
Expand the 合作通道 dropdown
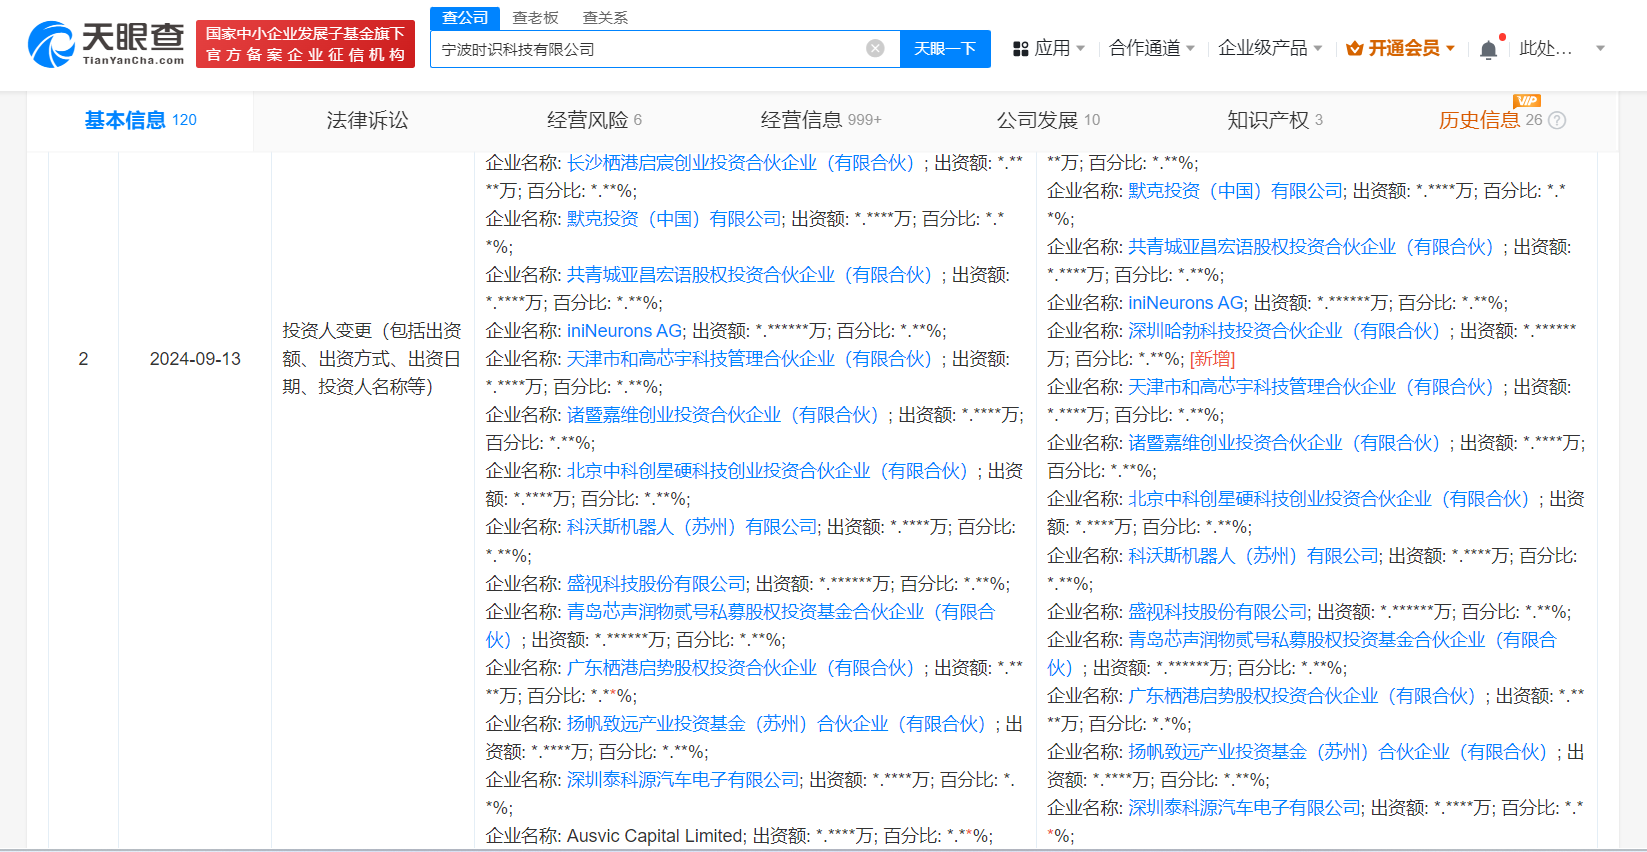tap(1152, 48)
